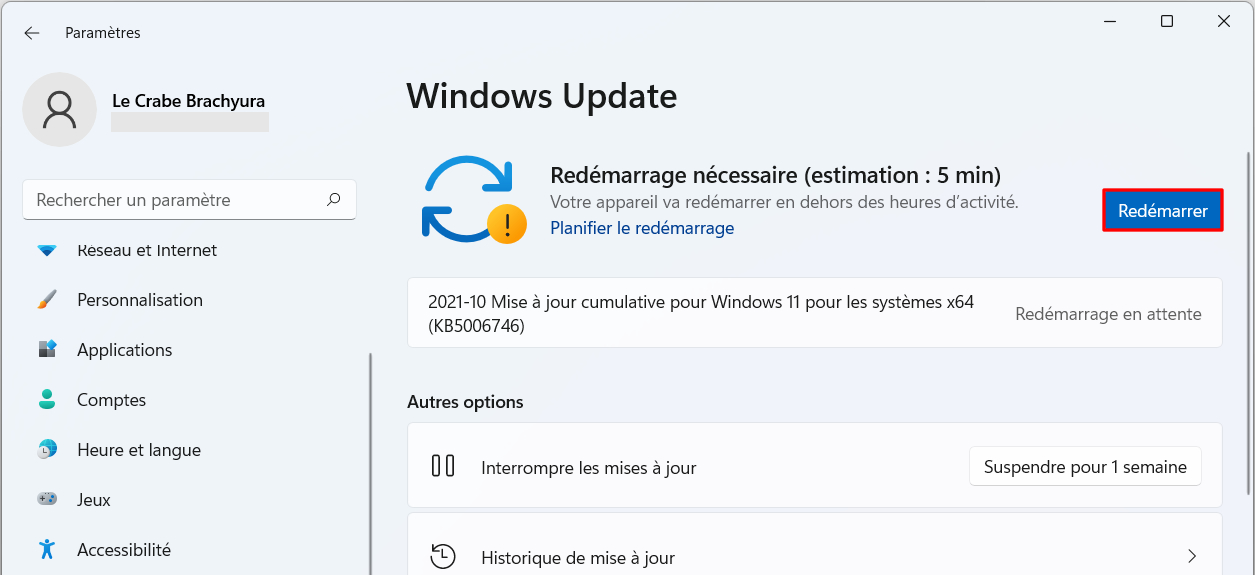Click the Réseau et Internet sidebar icon
This screenshot has width=1255, height=575.
tap(47, 250)
